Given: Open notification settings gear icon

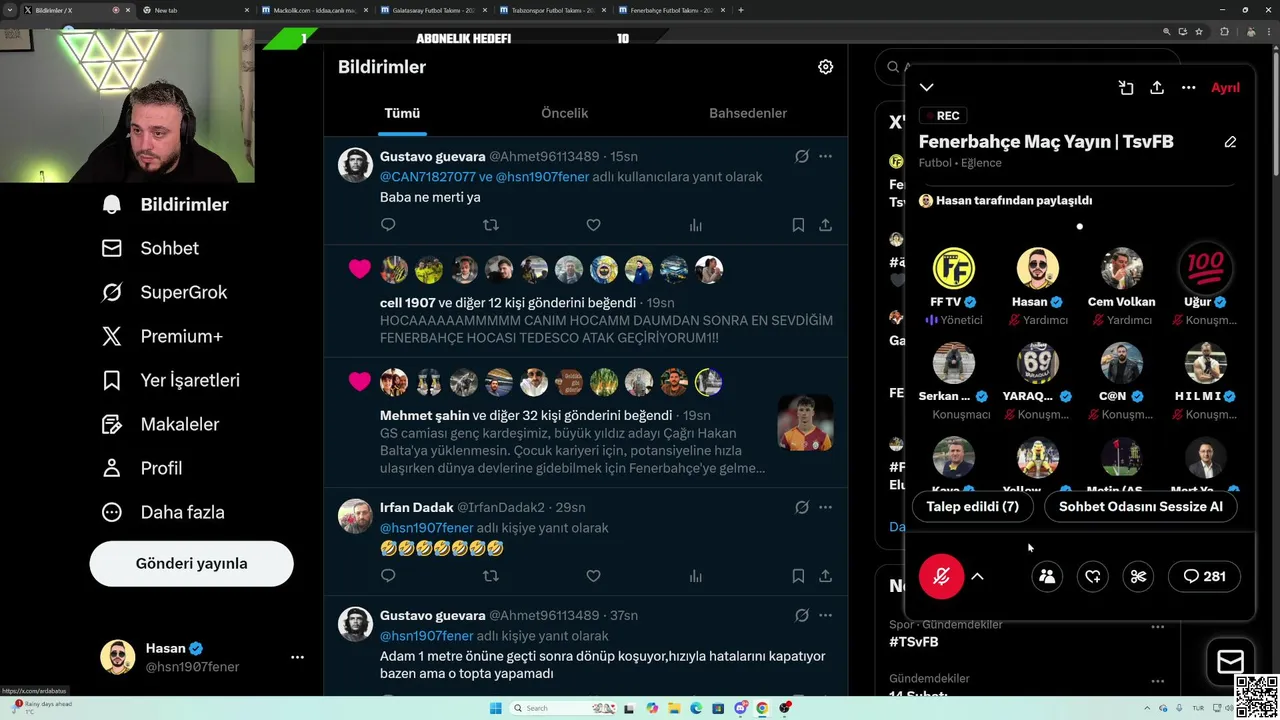Looking at the screenshot, I should [825, 67].
